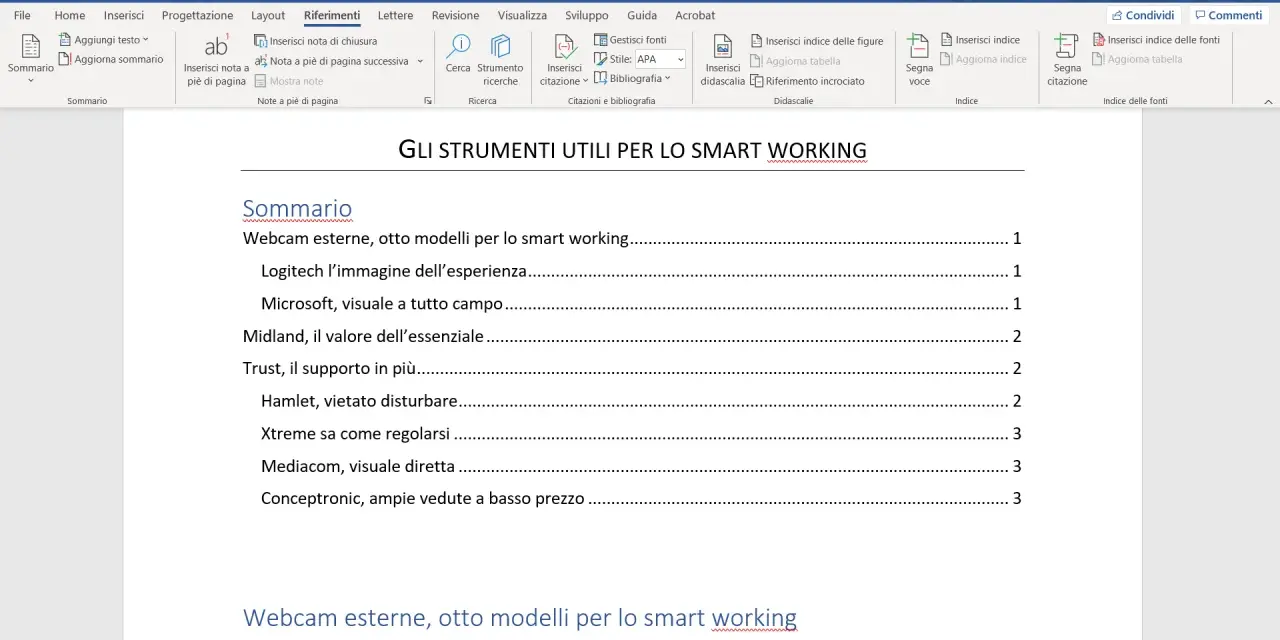Click Inserisci indice delle figure
The image size is (1280, 640).
[x=817, y=41]
